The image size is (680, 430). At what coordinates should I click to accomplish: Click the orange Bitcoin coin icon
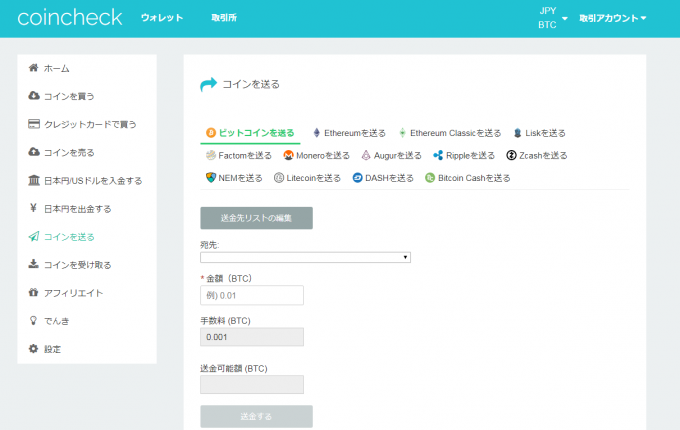(211, 133)
